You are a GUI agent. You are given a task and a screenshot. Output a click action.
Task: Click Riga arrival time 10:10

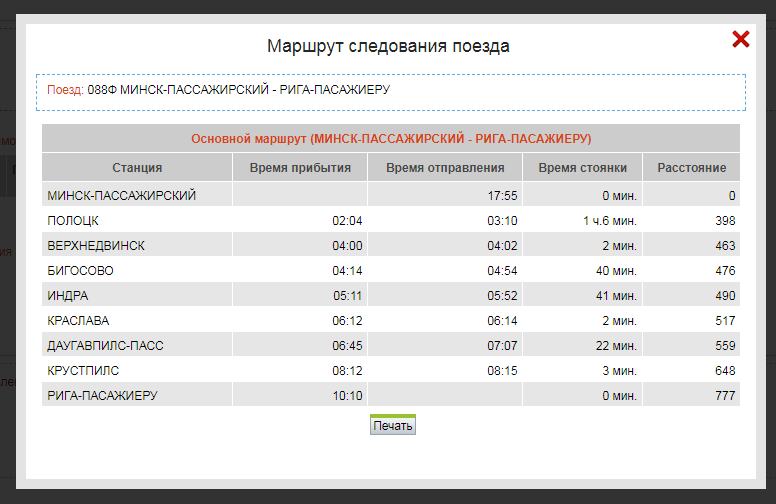(x=347, y=396)
